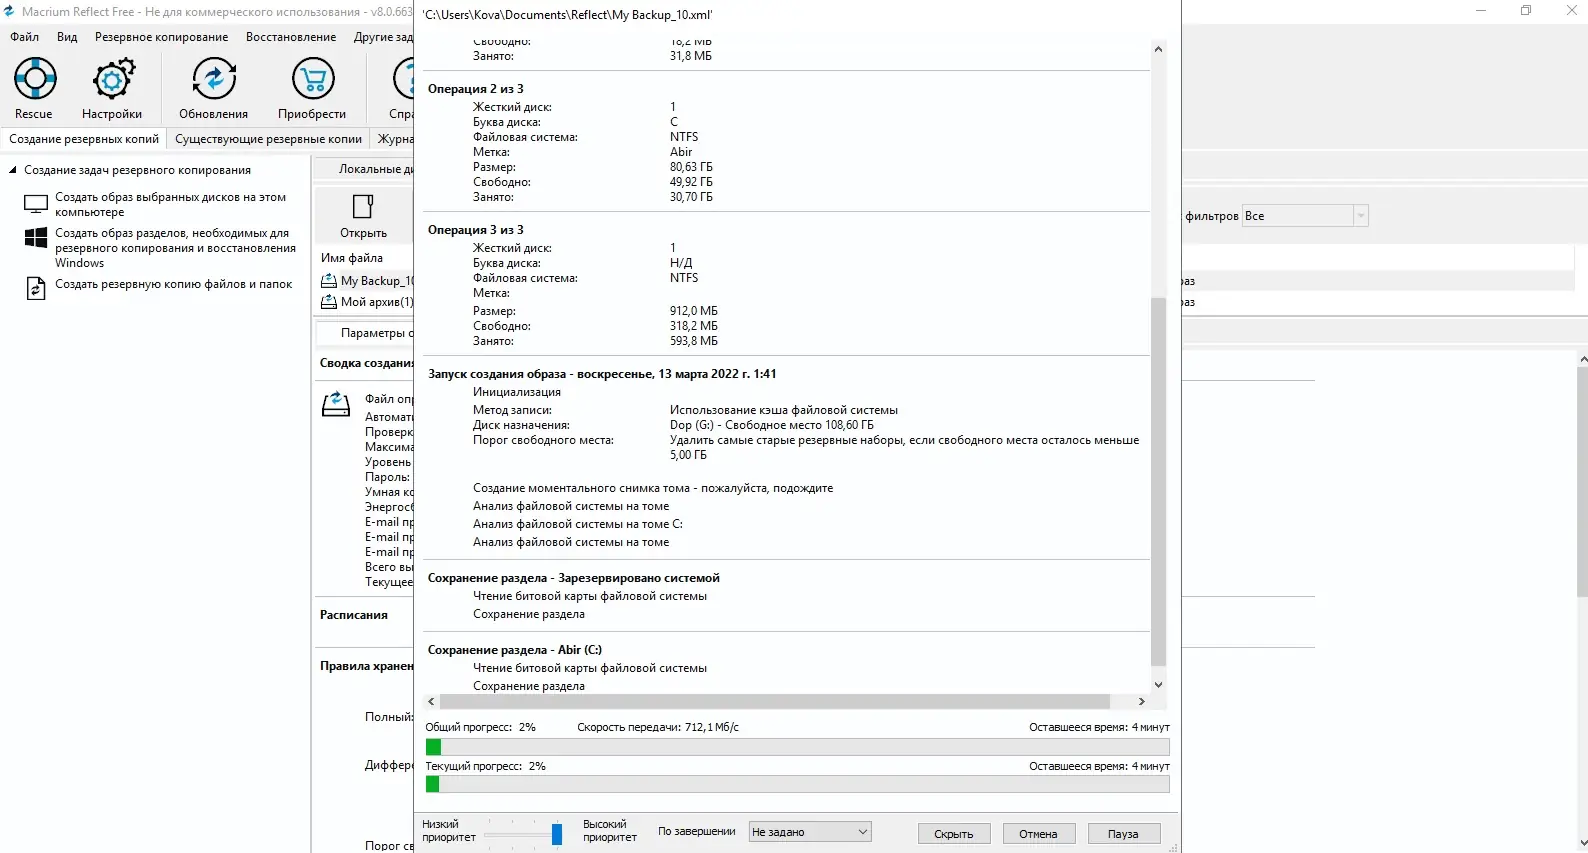This screenshot has height=853, width=1588.
Task: Click the Открыть document icon
Action: point(363,206)
